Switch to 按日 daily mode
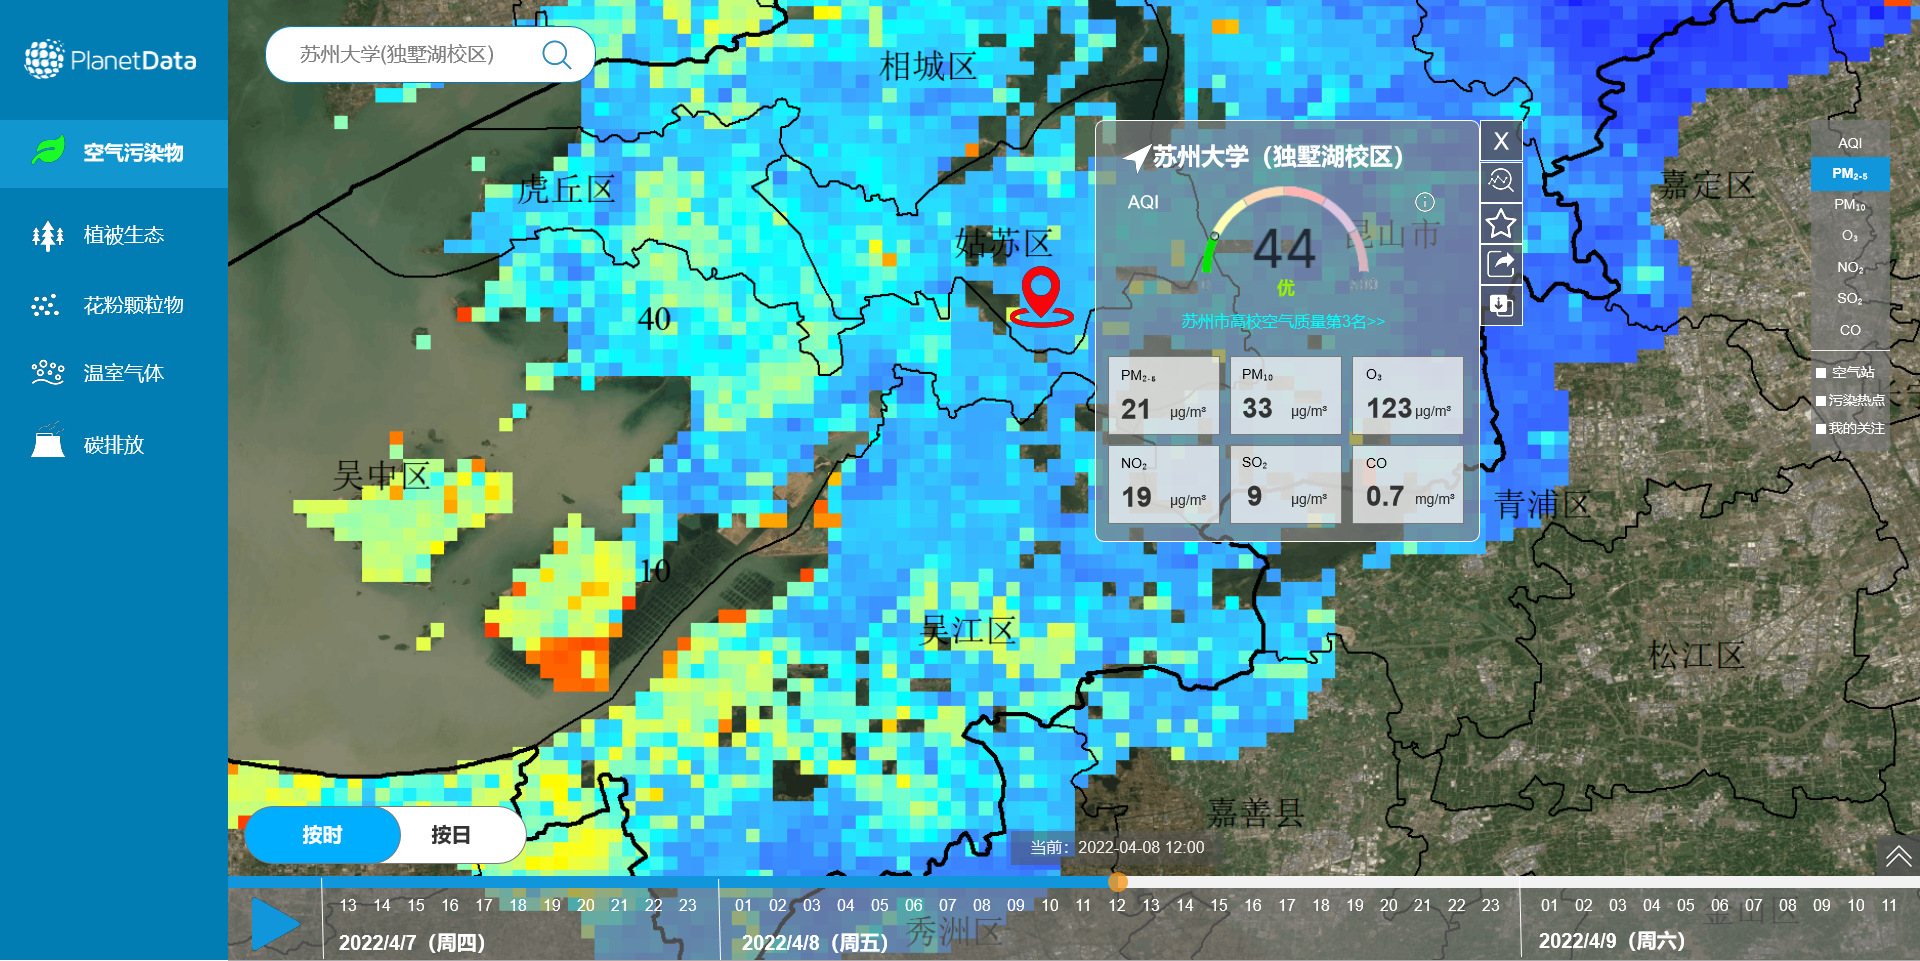This screenshot has height=961, width=1920. pyautogui.click(x=451, y=835)
